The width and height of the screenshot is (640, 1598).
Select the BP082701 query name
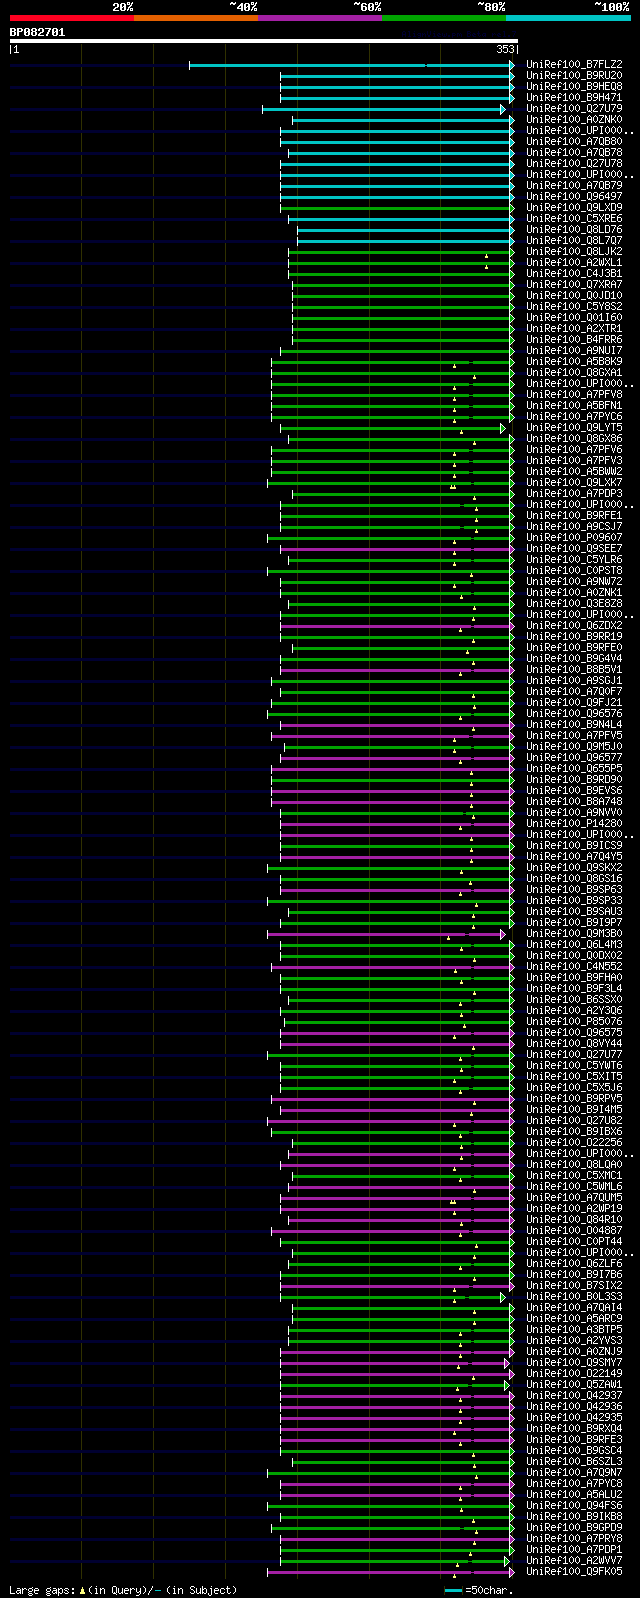pyautogui.click(x=37, y=32)
